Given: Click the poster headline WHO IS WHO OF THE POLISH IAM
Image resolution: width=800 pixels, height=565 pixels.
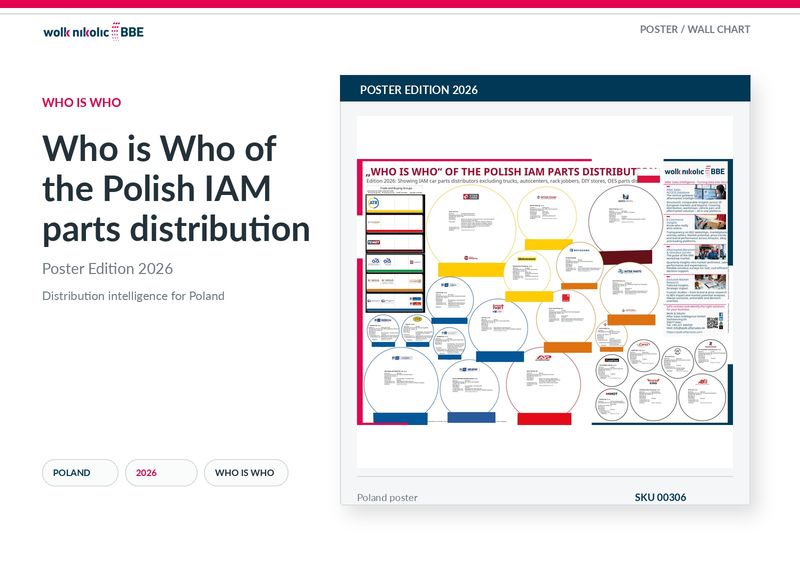Looking at the screenshot, I should coord(513,171).
